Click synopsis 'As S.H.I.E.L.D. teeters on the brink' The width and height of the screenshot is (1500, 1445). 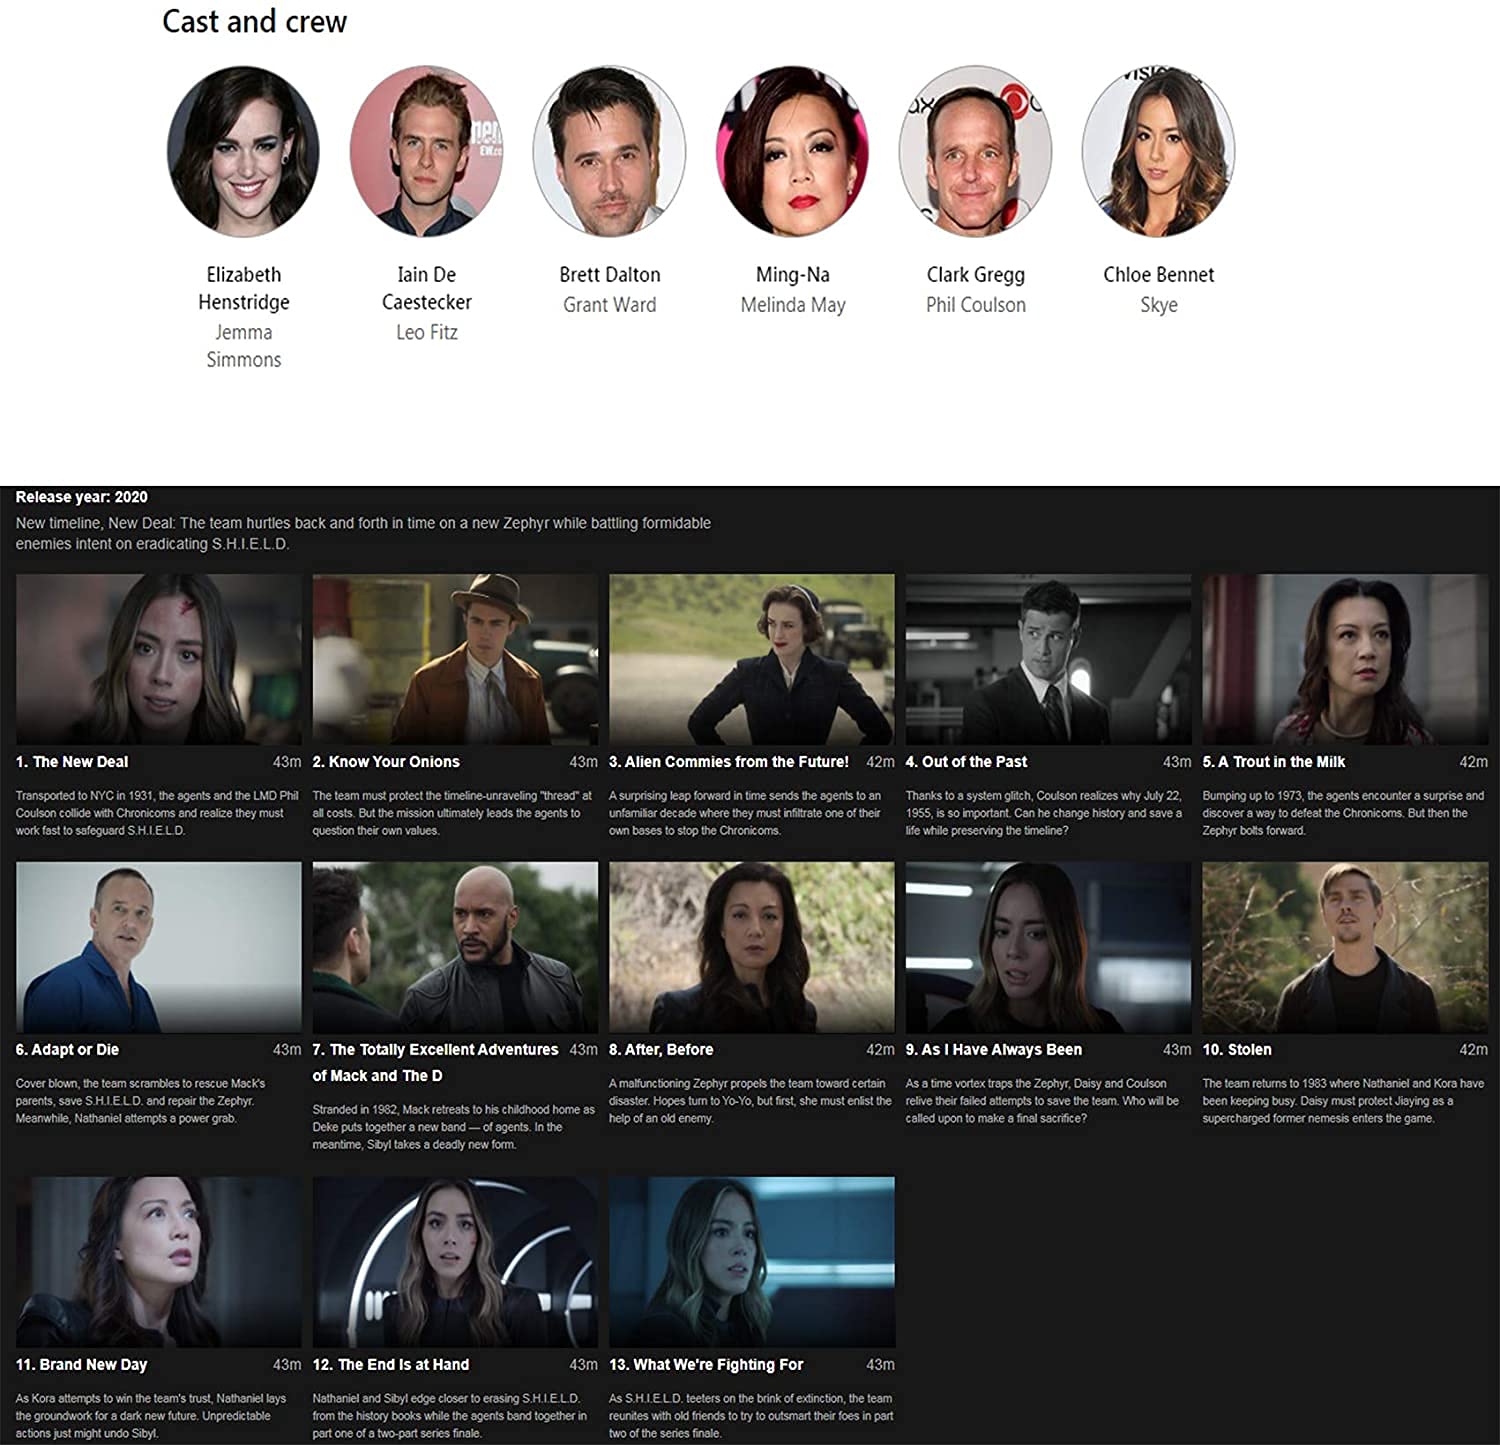click(x=751, y=1416)
